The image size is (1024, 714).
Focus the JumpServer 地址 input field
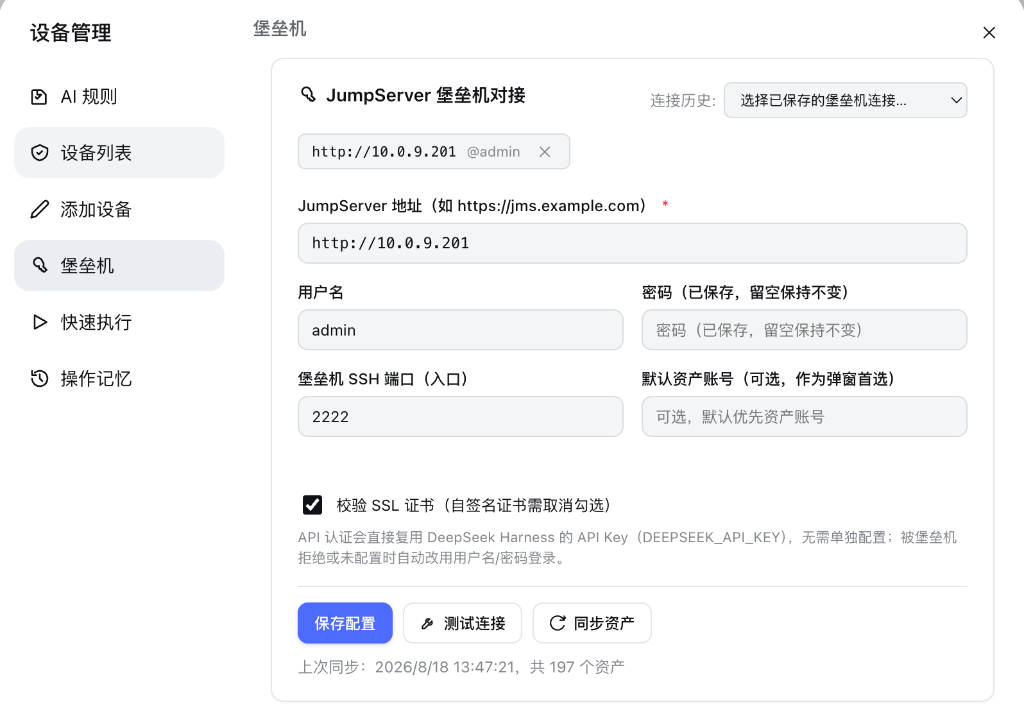click(x=632, y=244)
